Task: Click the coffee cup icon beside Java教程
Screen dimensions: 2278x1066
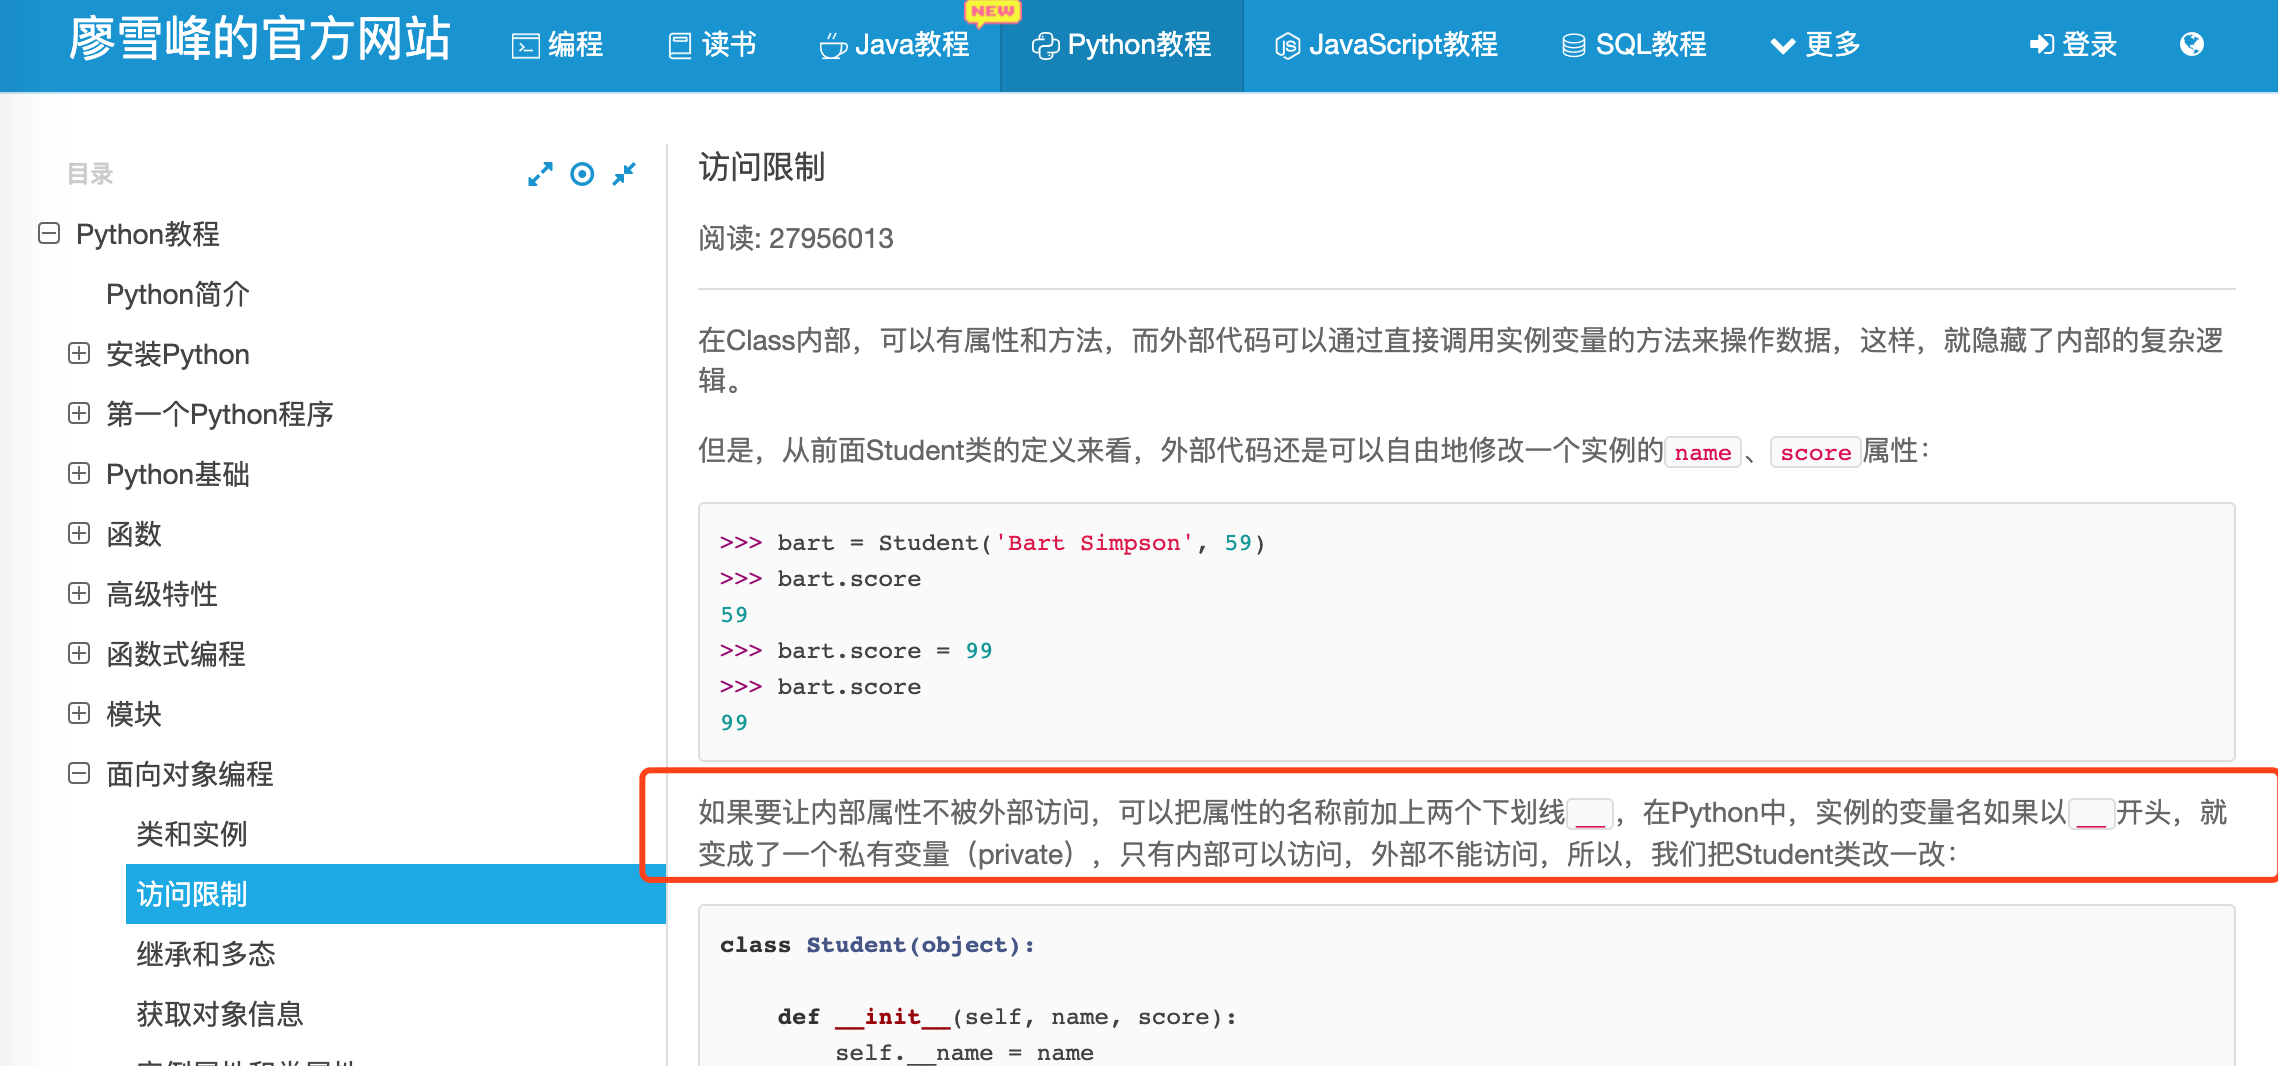Action: pyautogui.click(x=833, y=46)
